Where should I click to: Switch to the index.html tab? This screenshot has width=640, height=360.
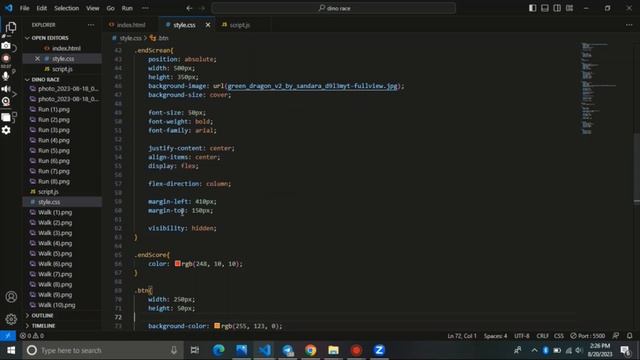131,25
